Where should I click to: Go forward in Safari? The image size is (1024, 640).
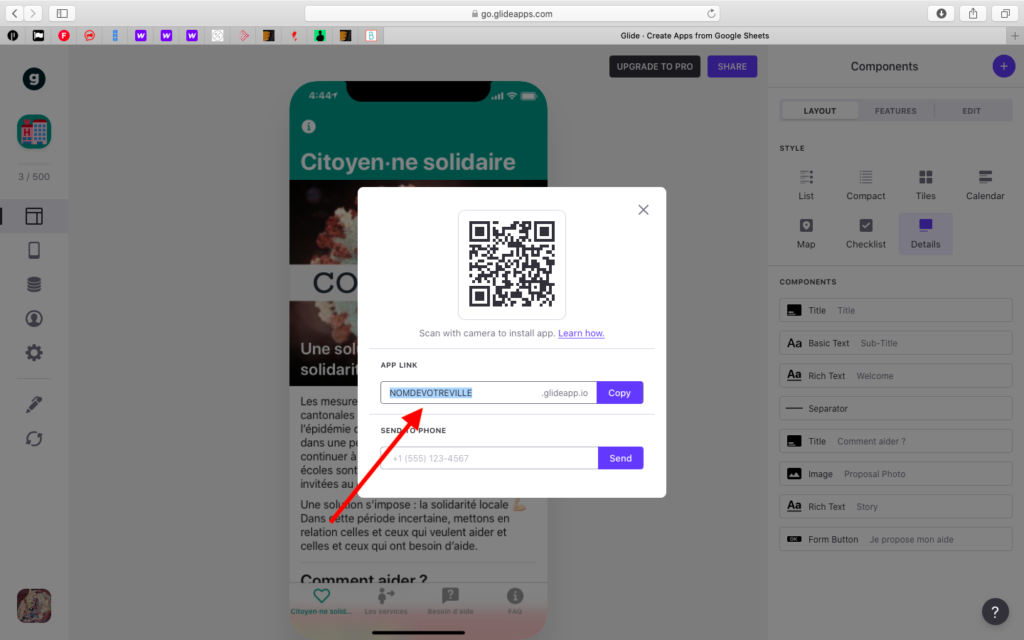click(x=33, y=13)
